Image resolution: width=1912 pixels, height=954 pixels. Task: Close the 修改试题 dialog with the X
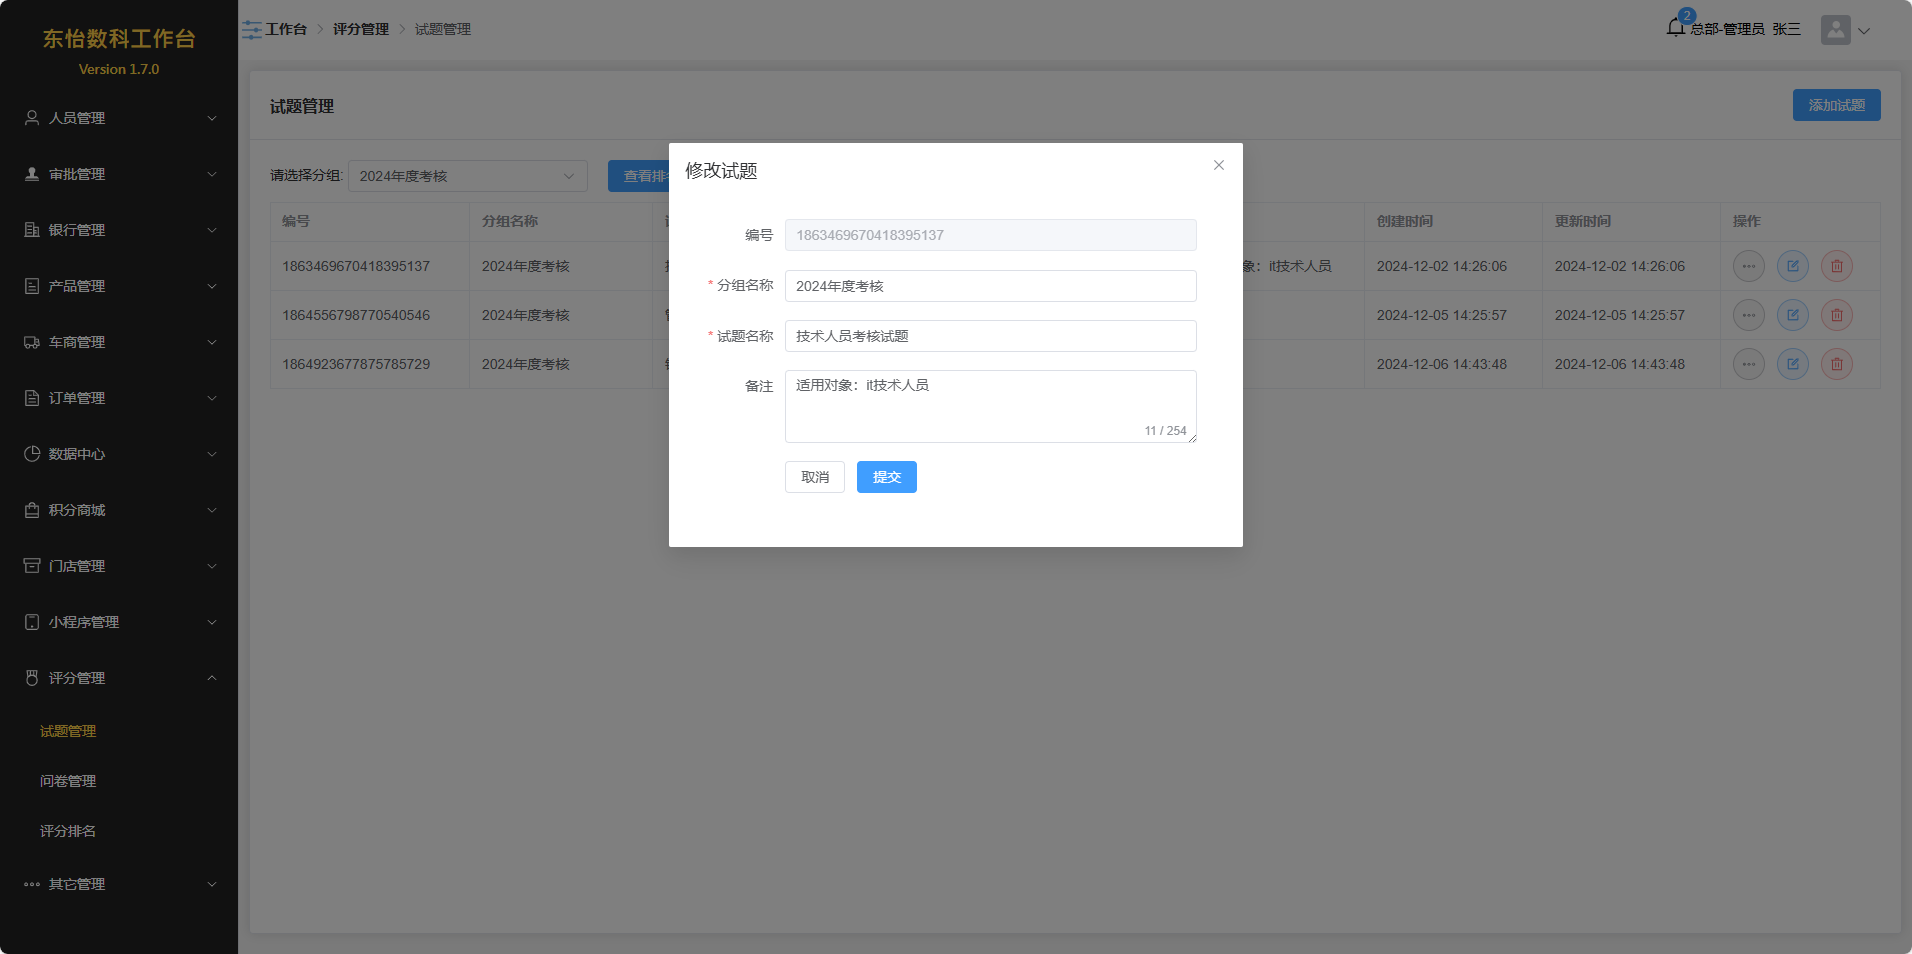[x=1218, y=165]
